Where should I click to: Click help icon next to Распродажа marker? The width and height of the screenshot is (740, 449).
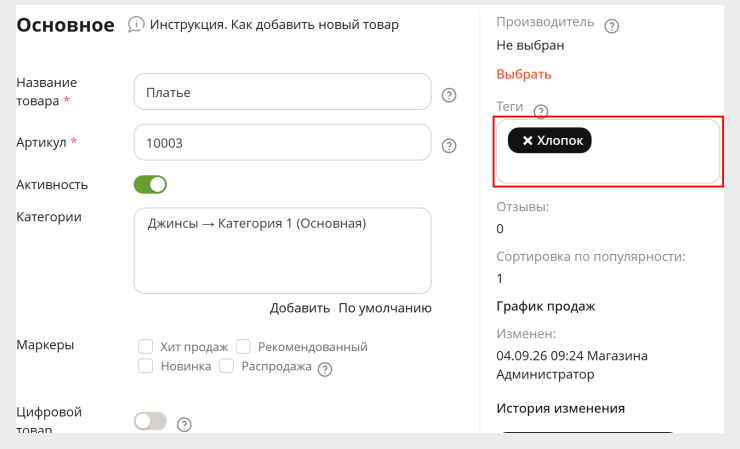(x=325, y=369)
